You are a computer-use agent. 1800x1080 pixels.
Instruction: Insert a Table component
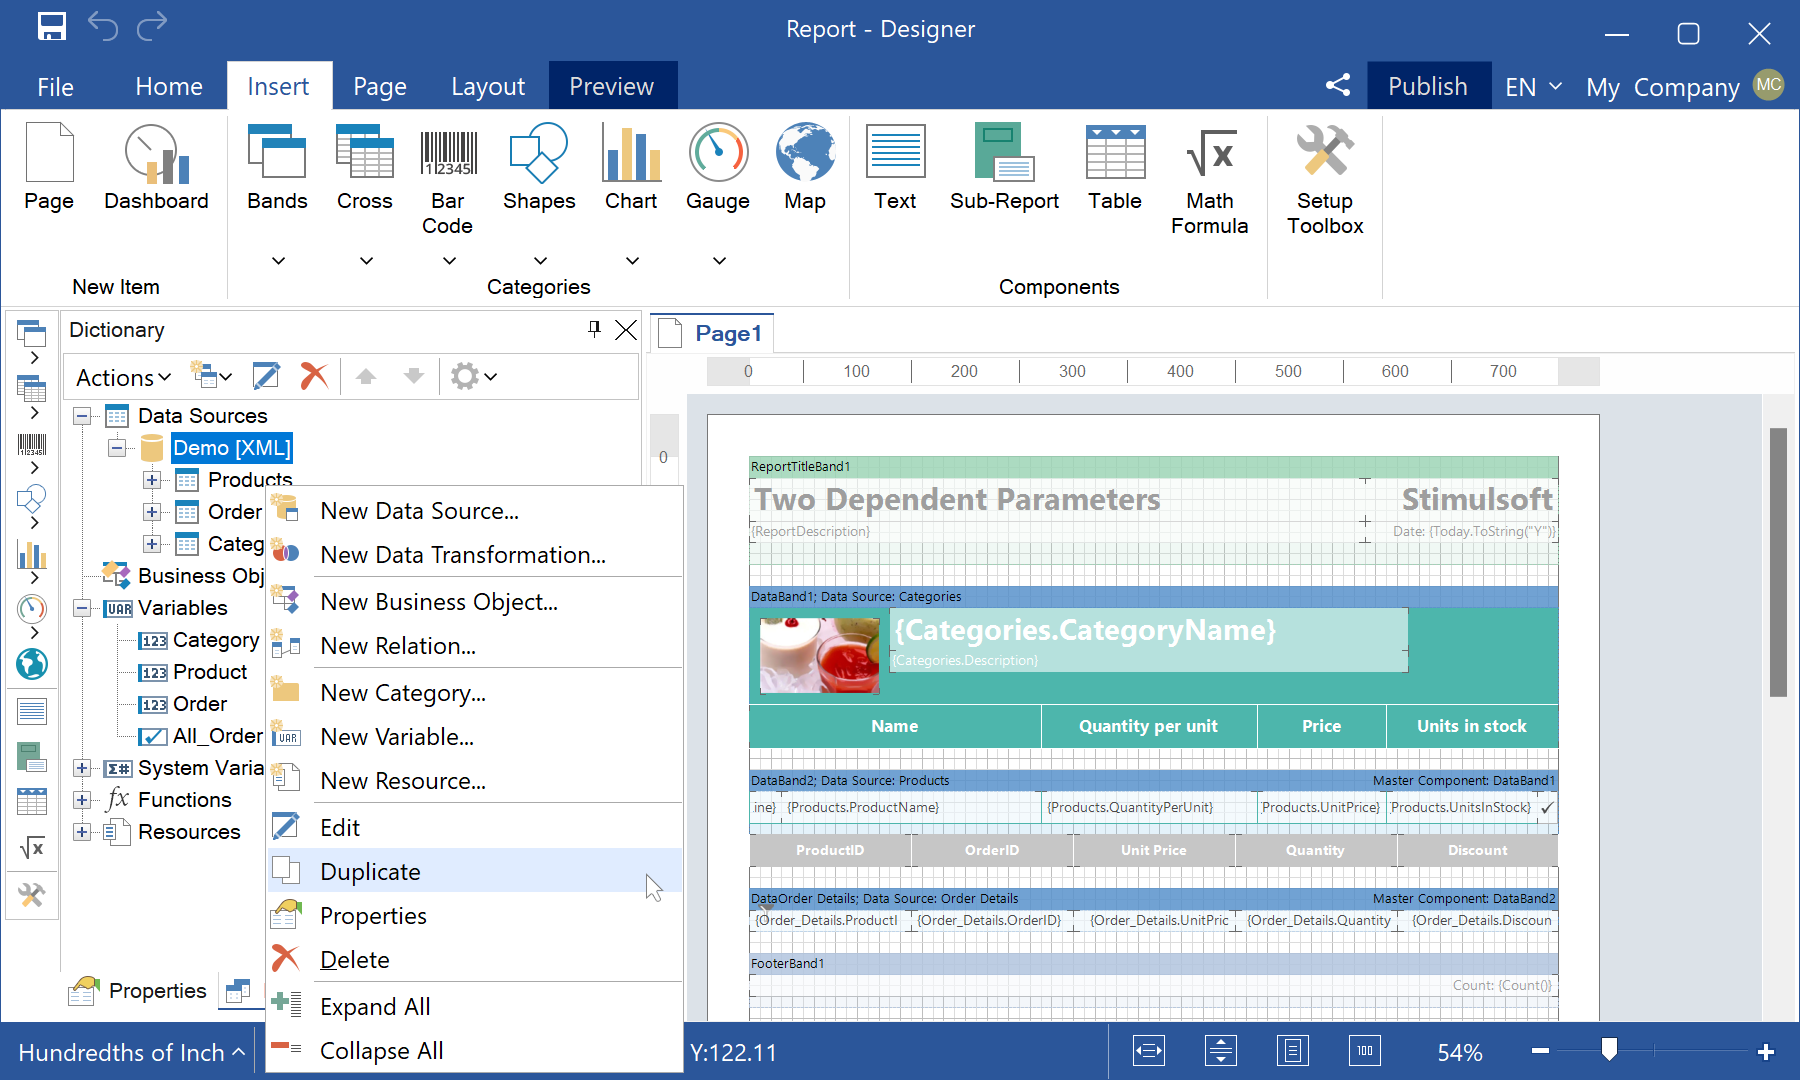click(x=1115, y=167)
